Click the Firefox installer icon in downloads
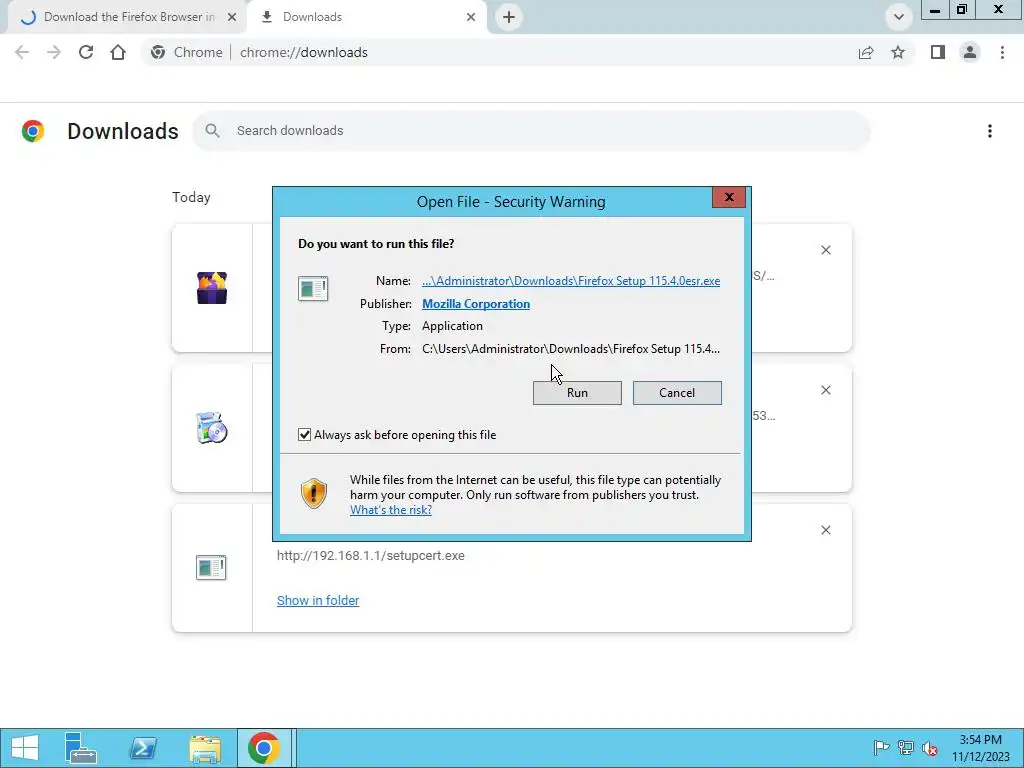Viewport: 1024px width, 768px height. click(x=212, y=288)
